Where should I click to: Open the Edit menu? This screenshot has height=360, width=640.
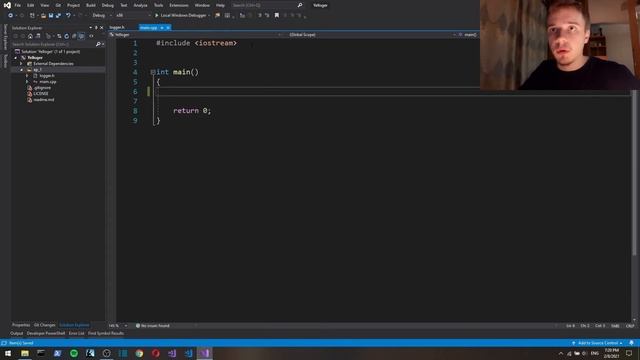pyautogui.click(x=31, y=5)
